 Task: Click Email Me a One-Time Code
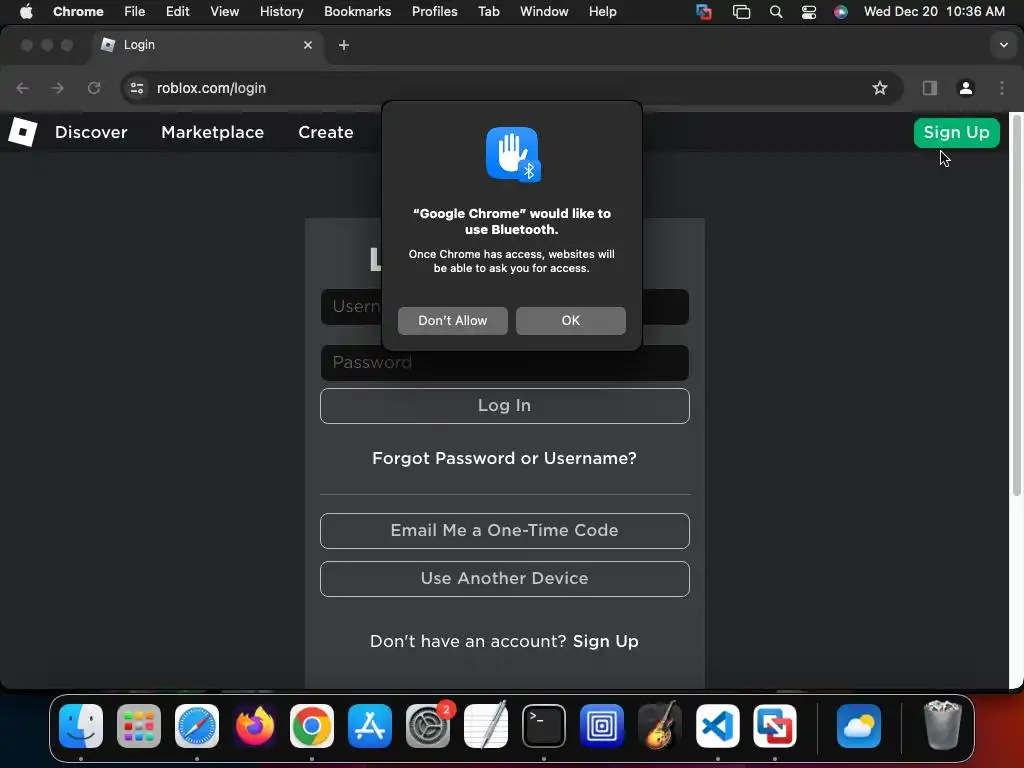[x=504, y=530]
